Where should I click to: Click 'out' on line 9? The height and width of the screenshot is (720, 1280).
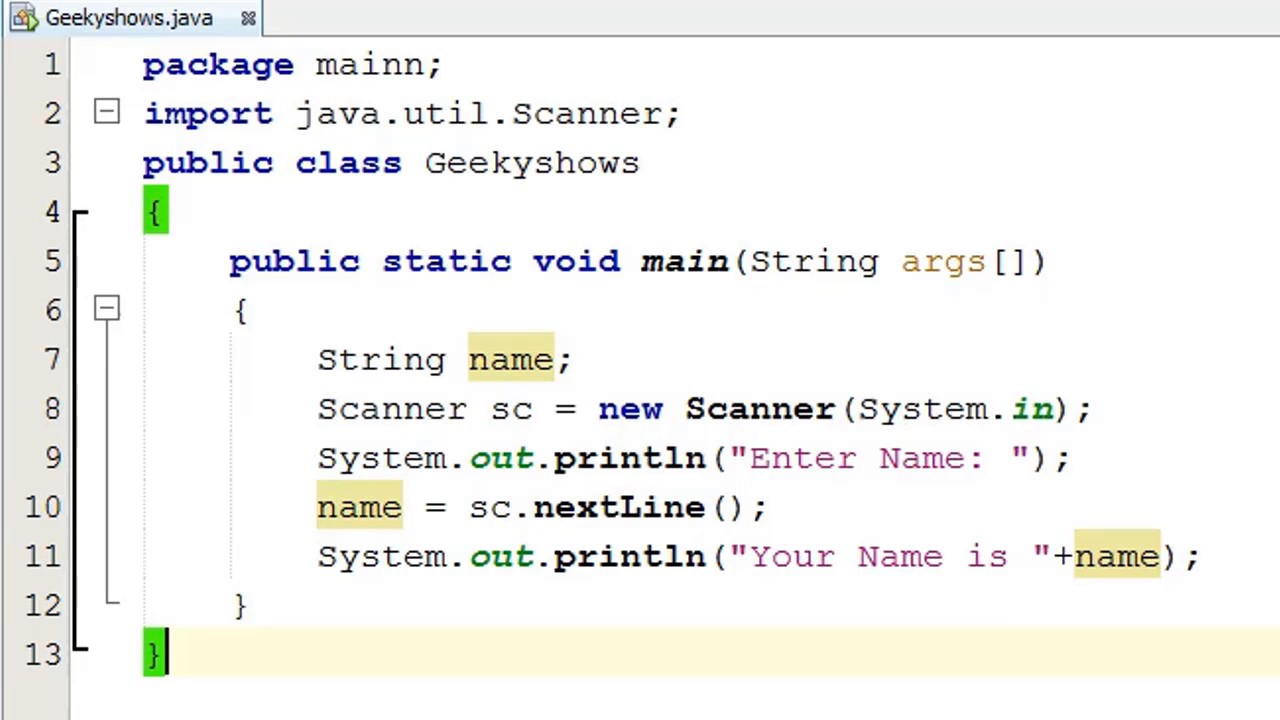(x=502, y=459)
